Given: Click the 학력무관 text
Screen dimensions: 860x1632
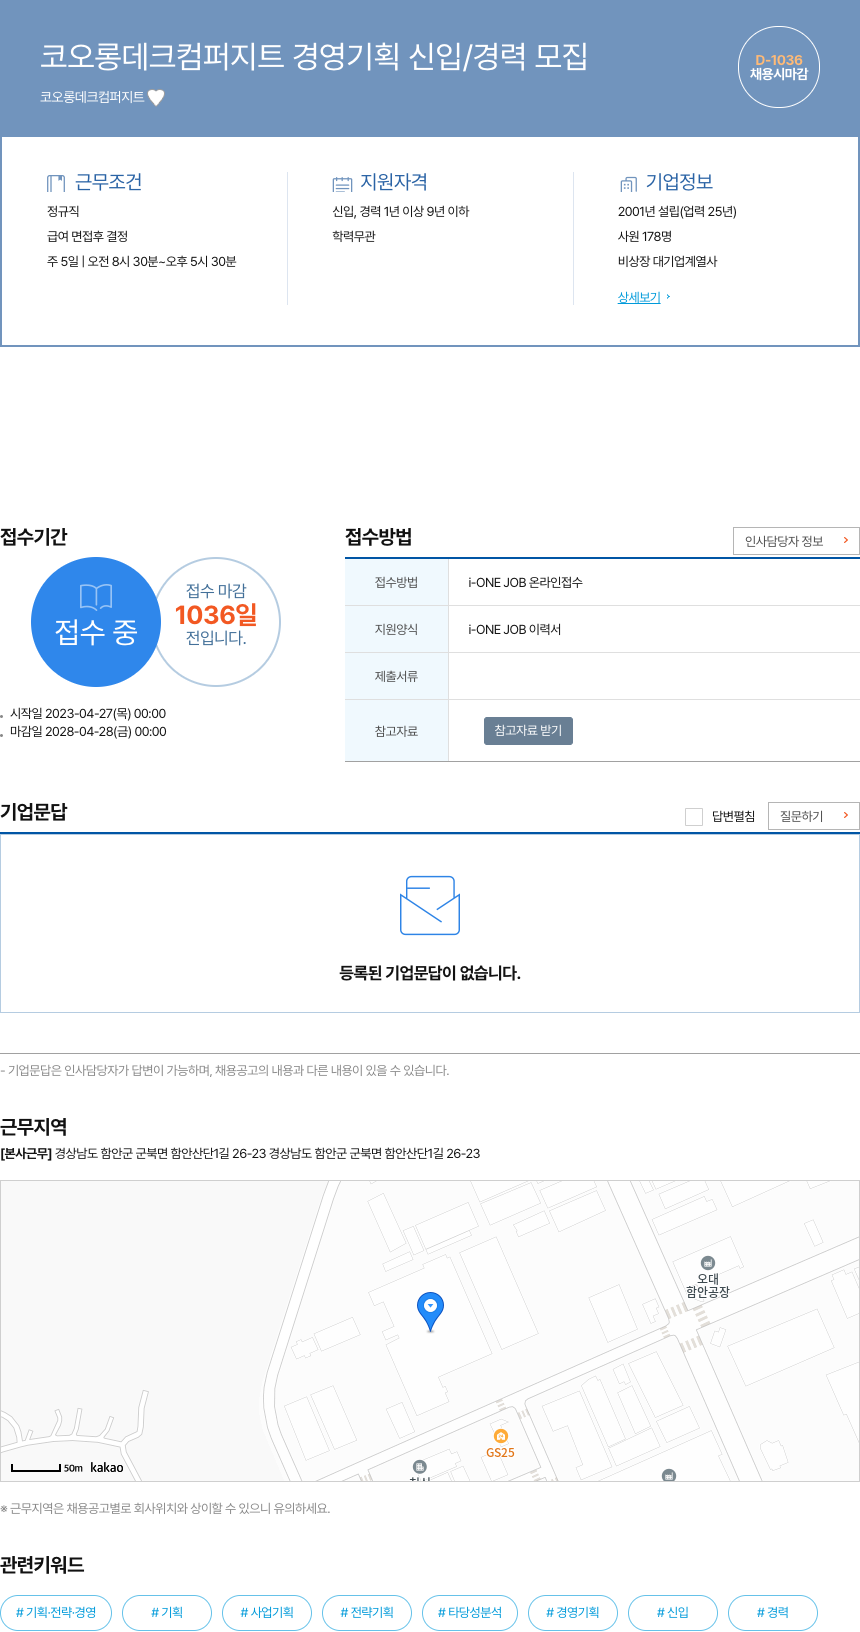Looking at the screenshot, I should click(354, 237).
